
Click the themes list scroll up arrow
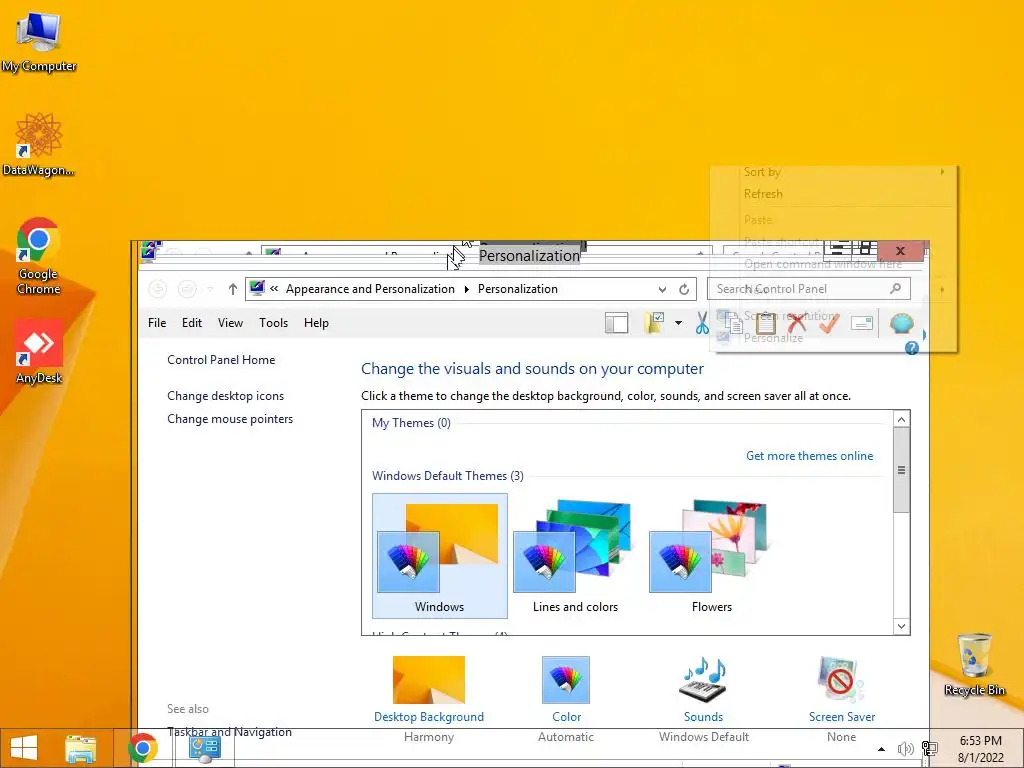901,419
